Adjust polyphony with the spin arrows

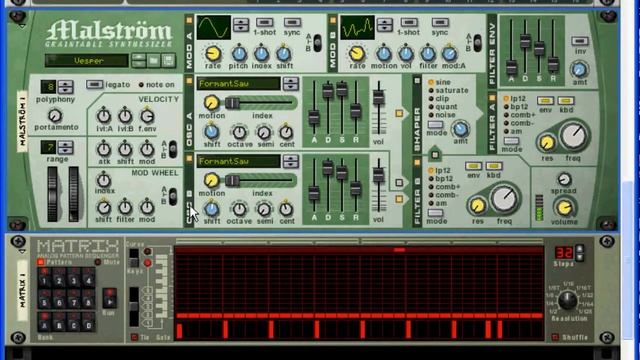(65, 87)
